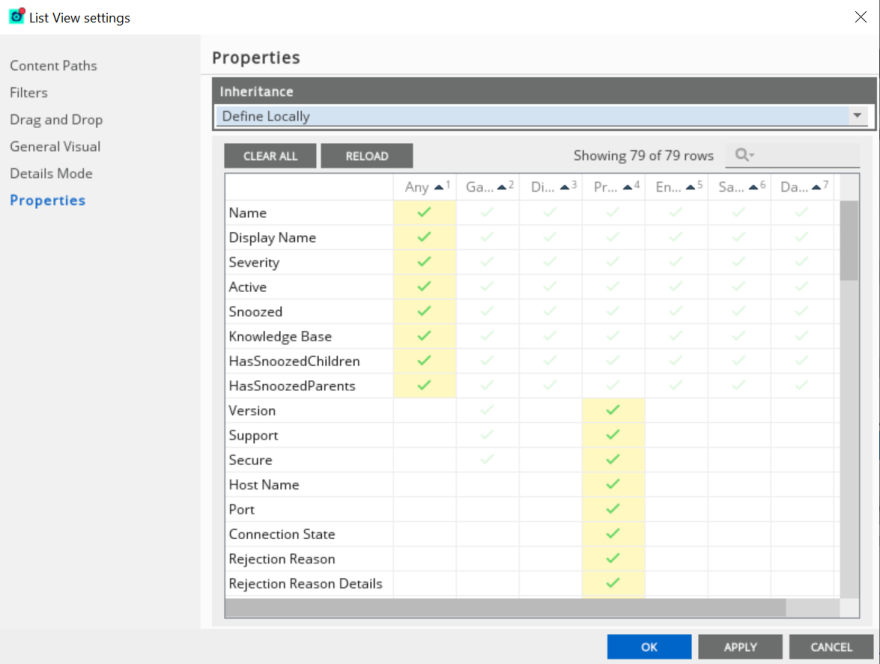Click sort arrow on Sa... column header
This screenshot has width=880, height=664.
pyautogui.click(x=754, y=187)
